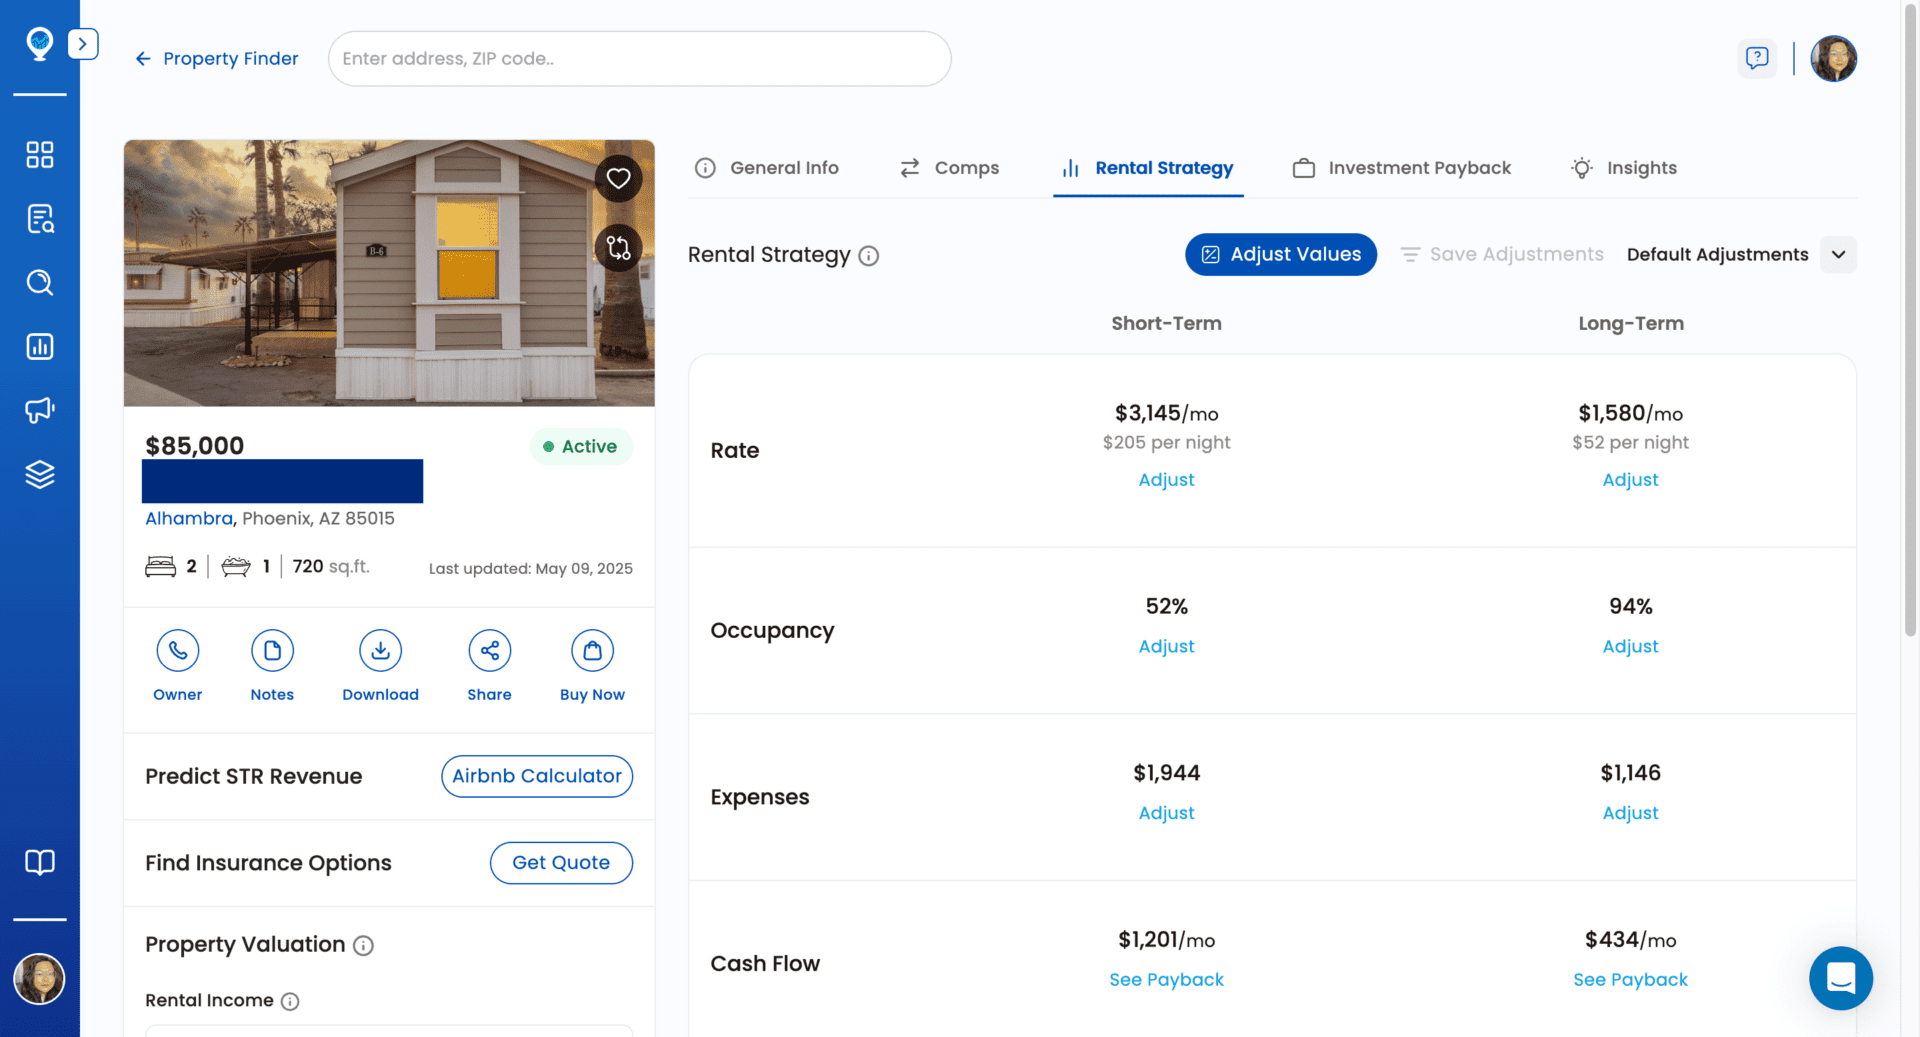This screenshot has width=1920, height=1037.
Task: Favorite the property using the heart icon
Action: pos(618,177)
